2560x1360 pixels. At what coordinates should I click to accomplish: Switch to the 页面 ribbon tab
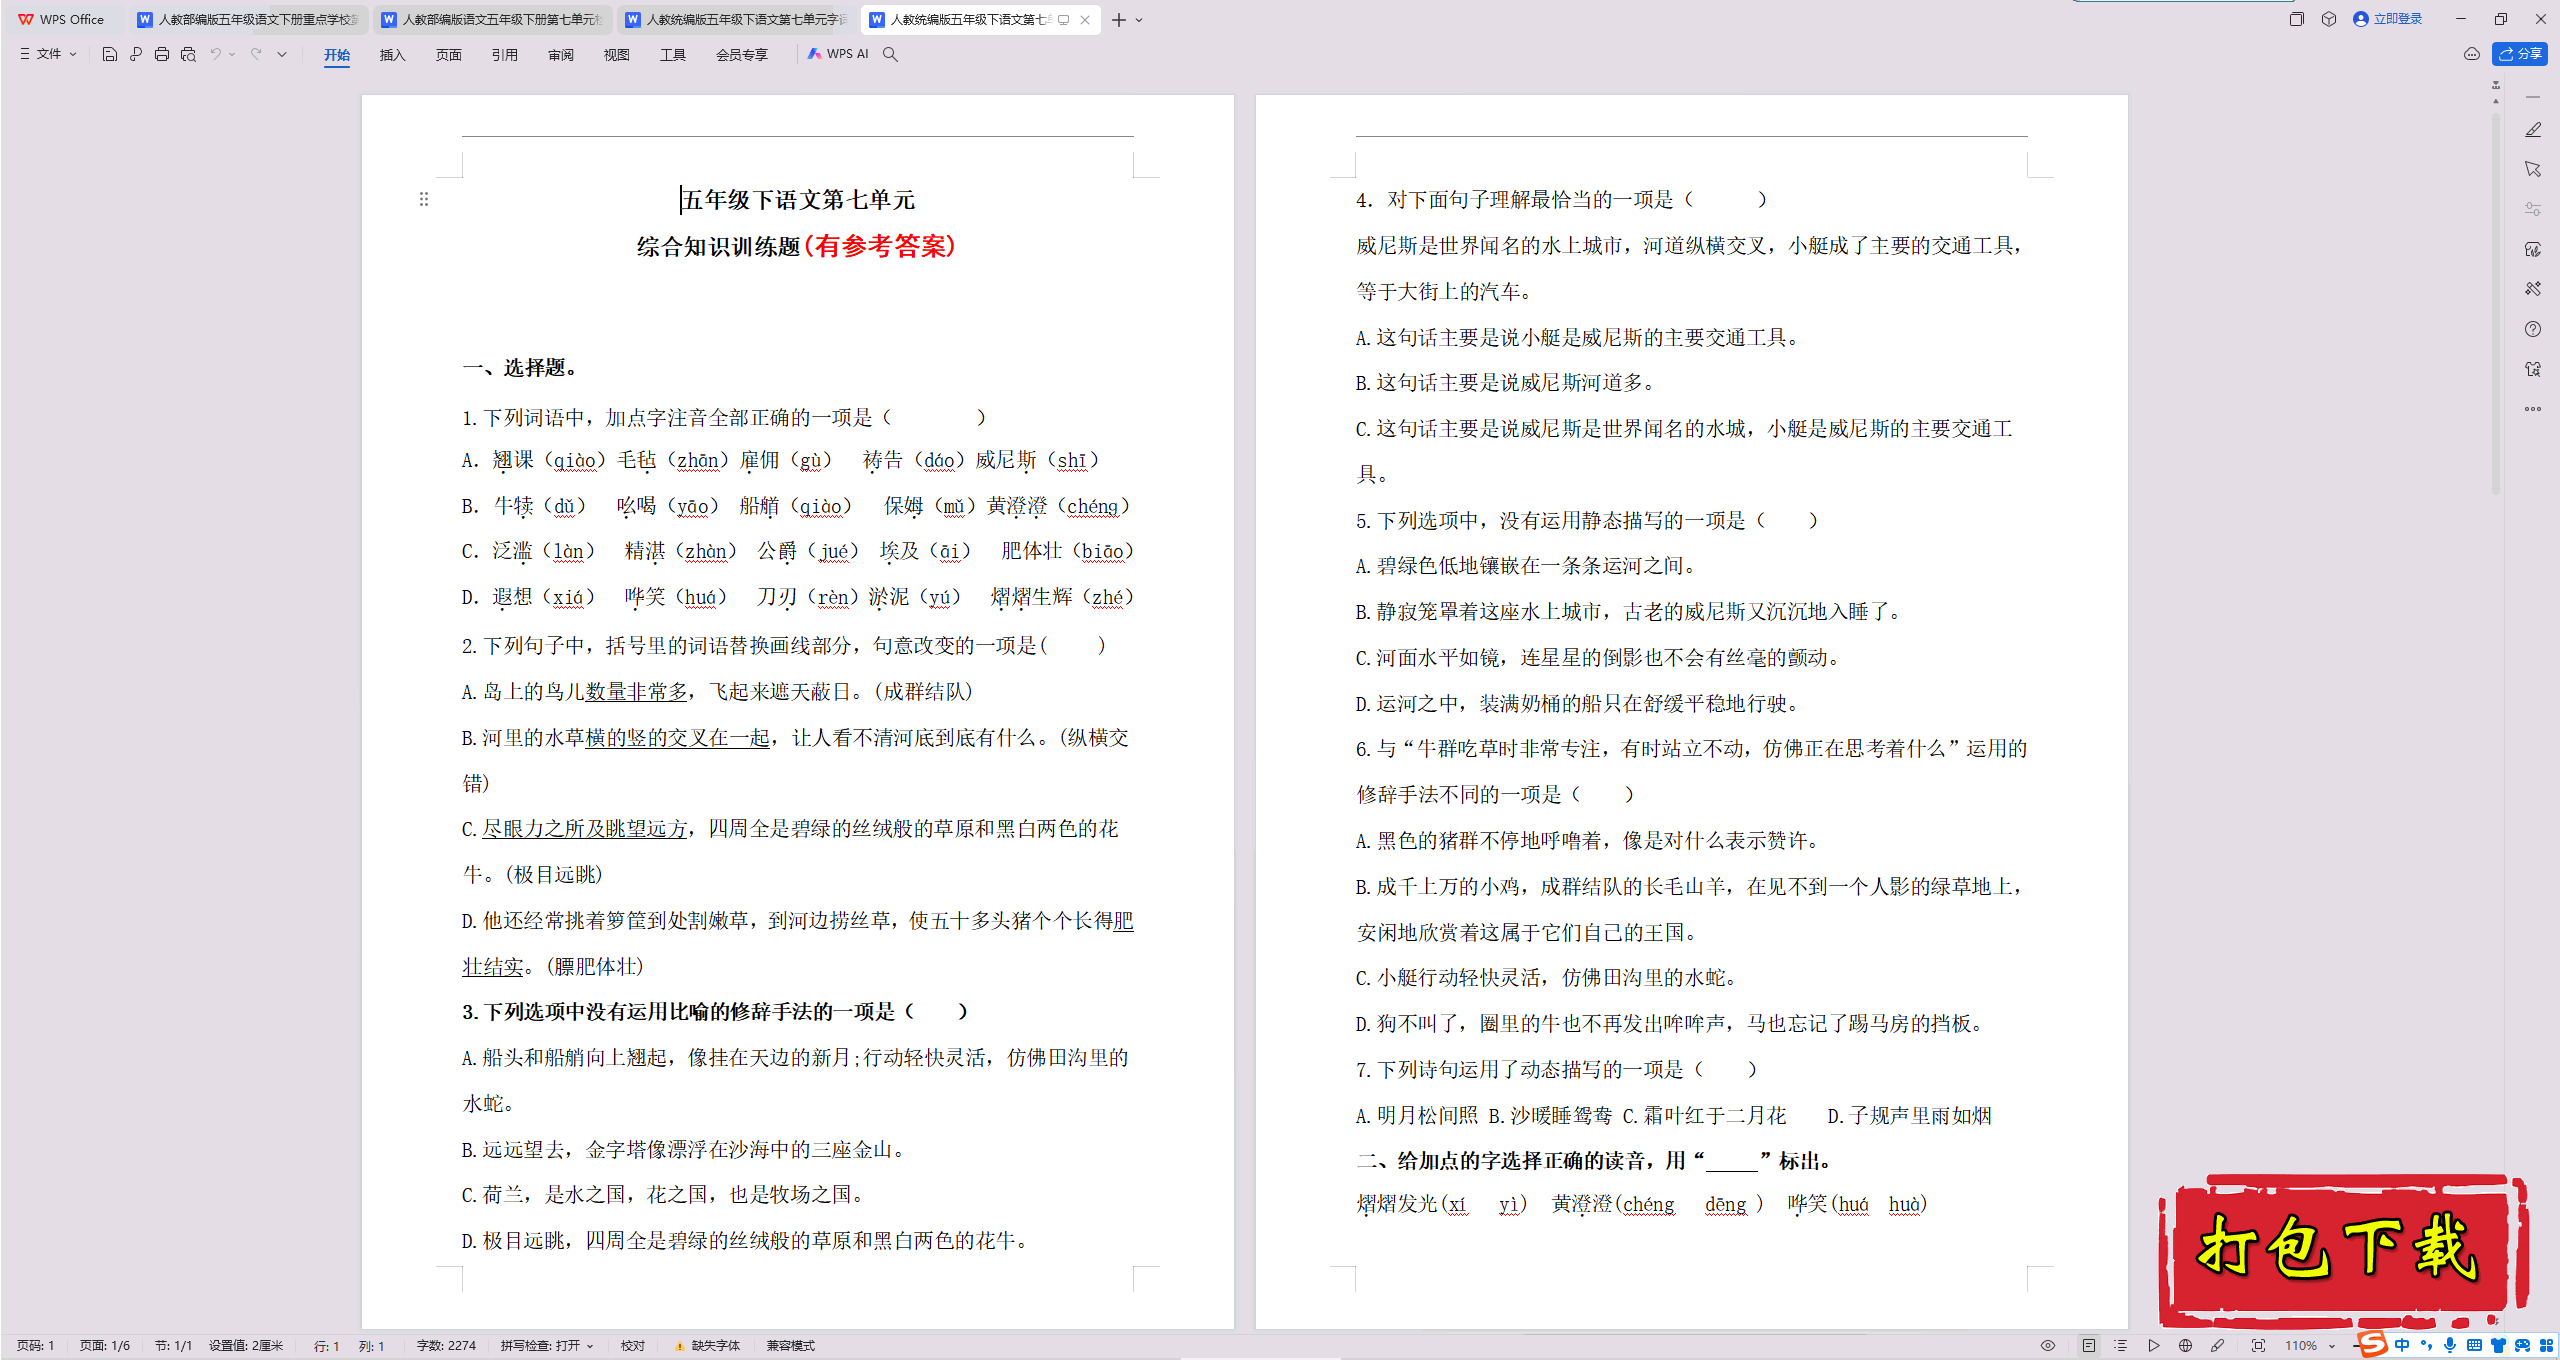tap(449, 55)
